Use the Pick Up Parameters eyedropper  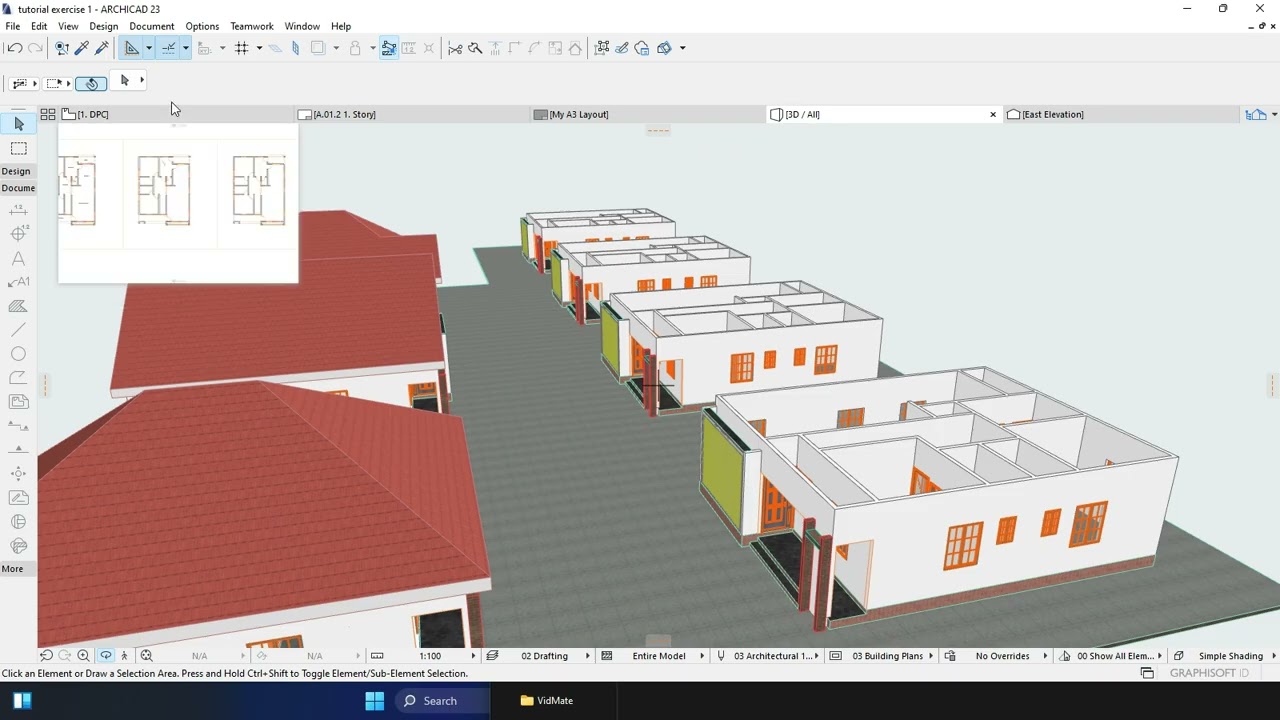click(82, 48)
